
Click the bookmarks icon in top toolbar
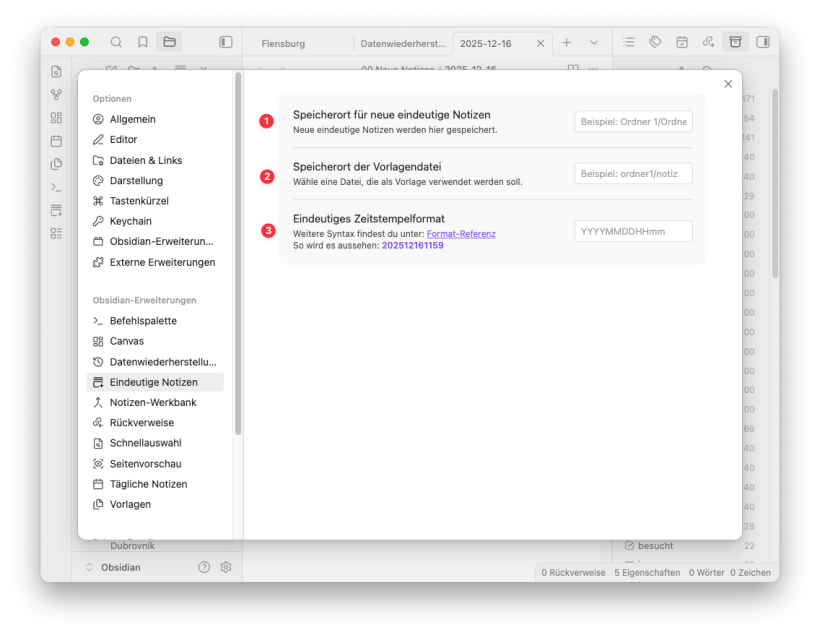point(143,42)
